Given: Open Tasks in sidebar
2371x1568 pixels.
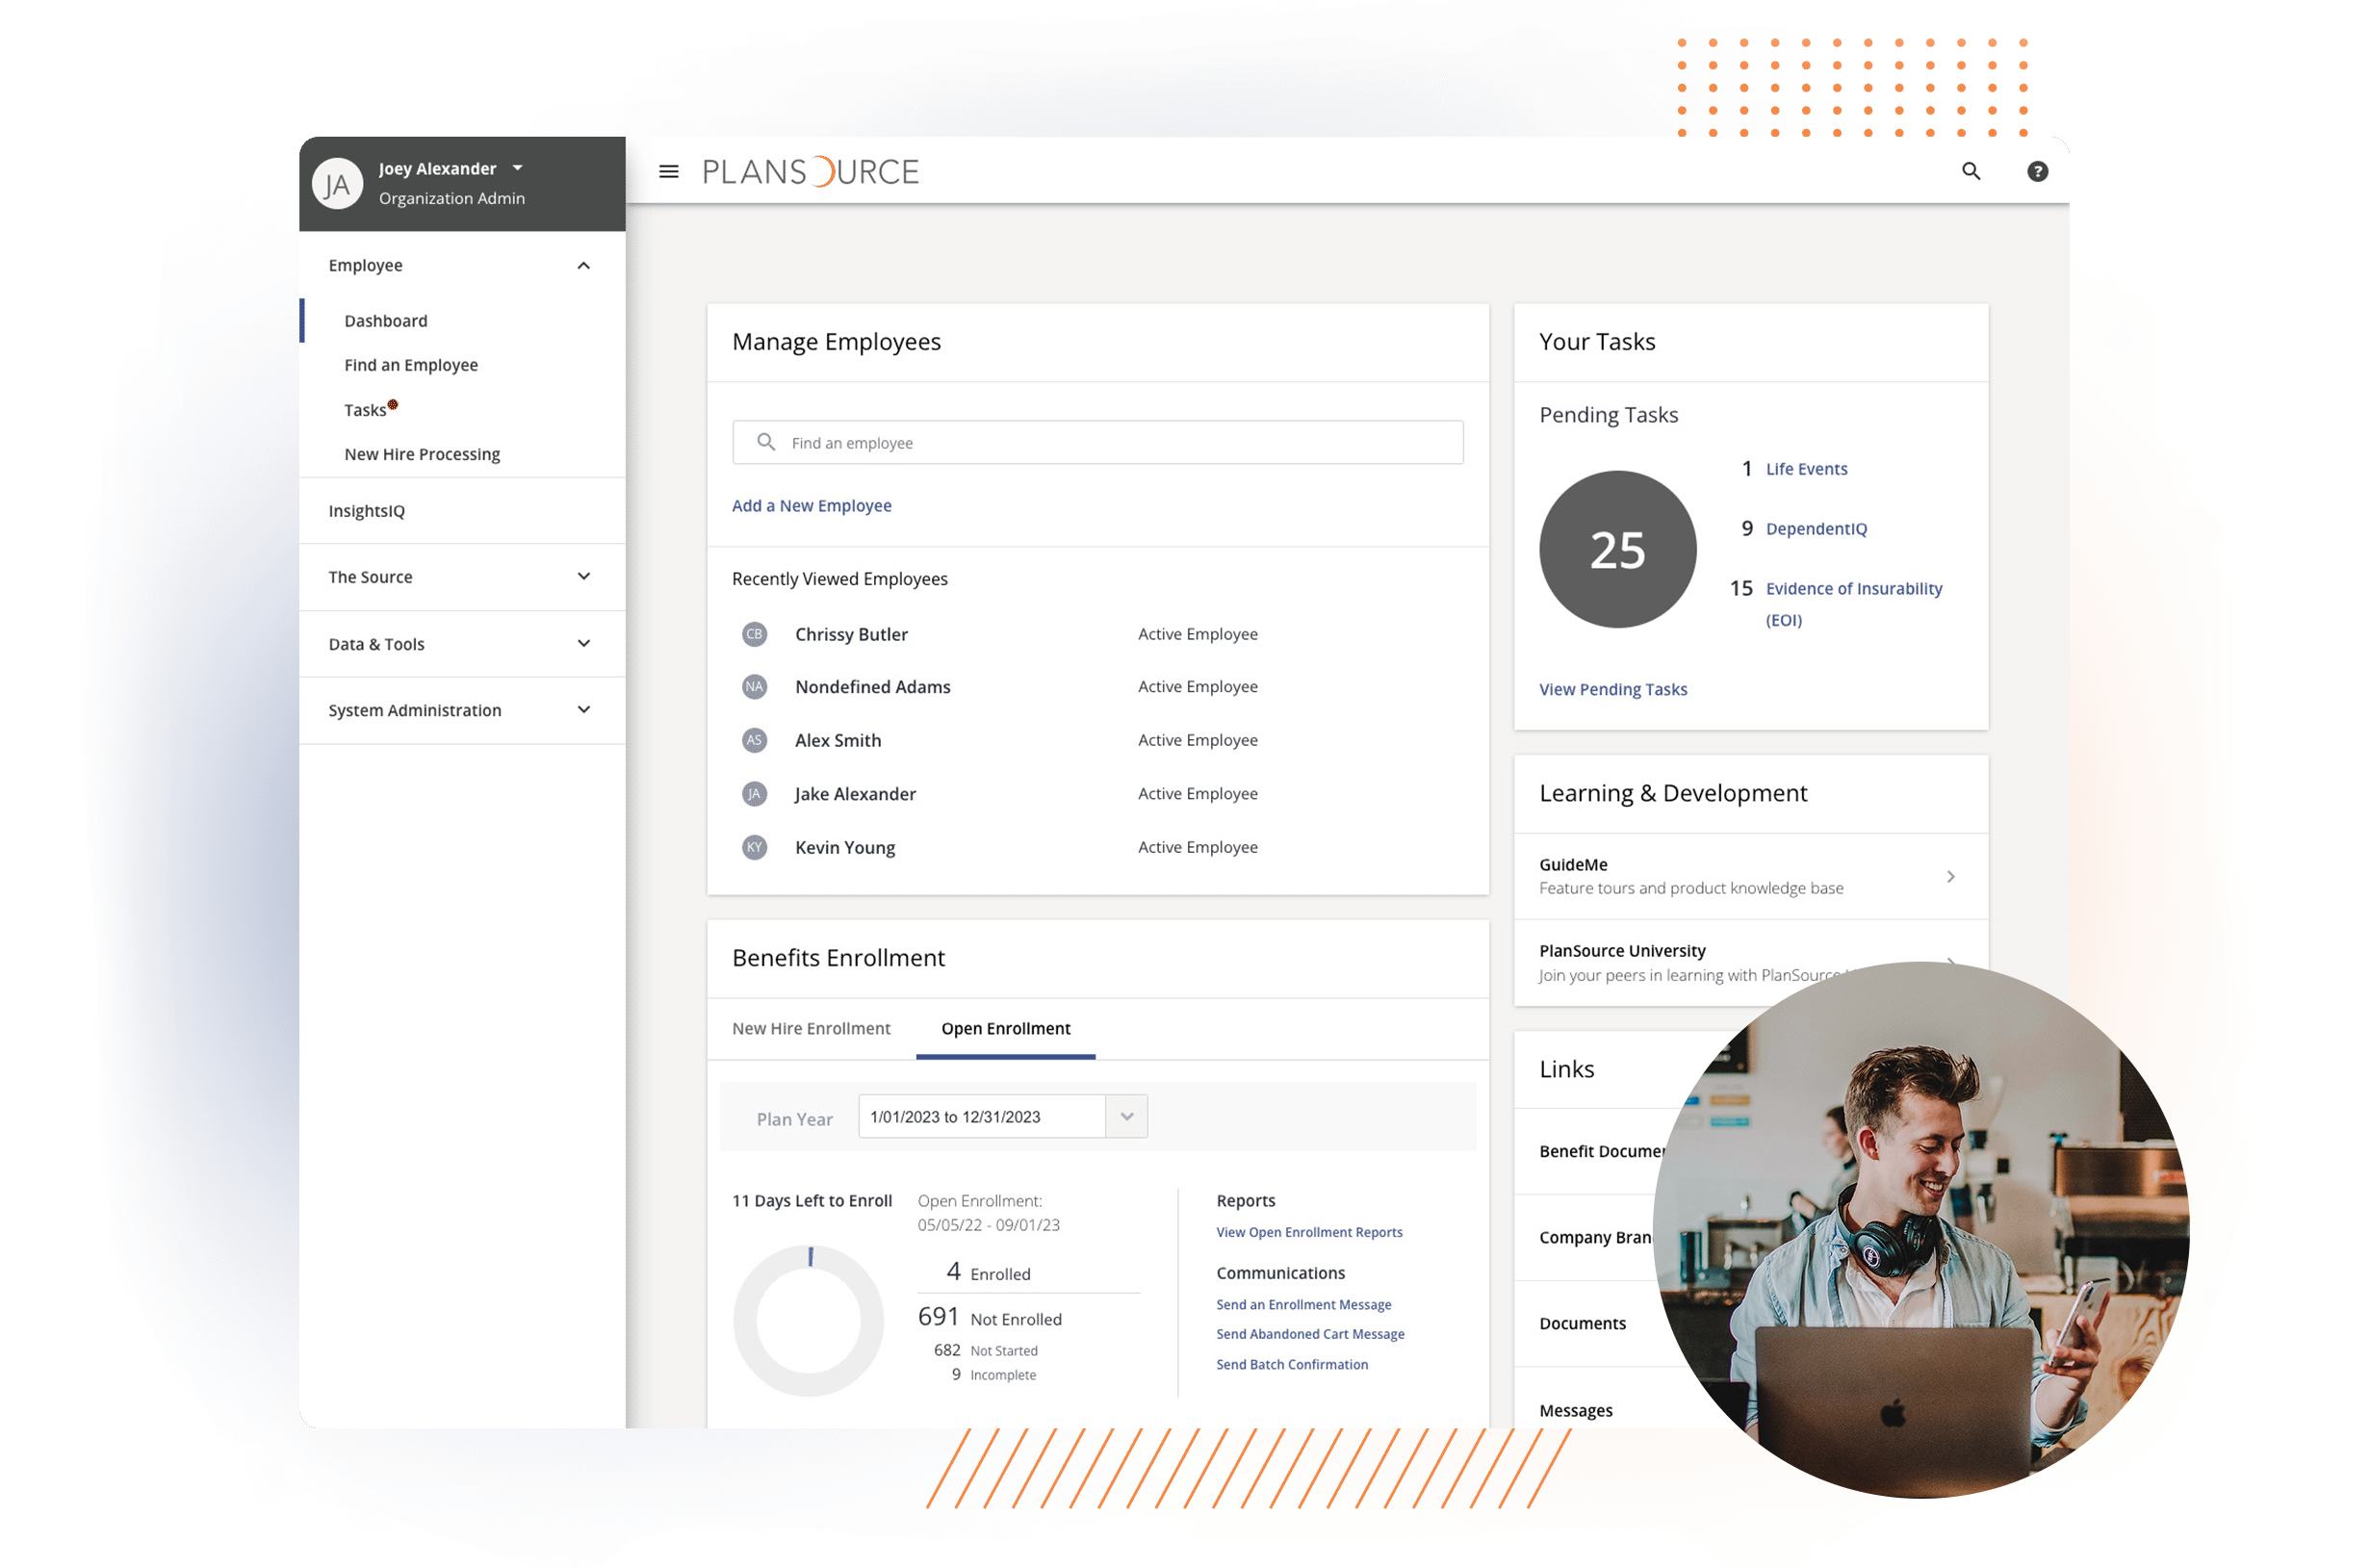Looking at the screenshot, I should coord(365,410).
